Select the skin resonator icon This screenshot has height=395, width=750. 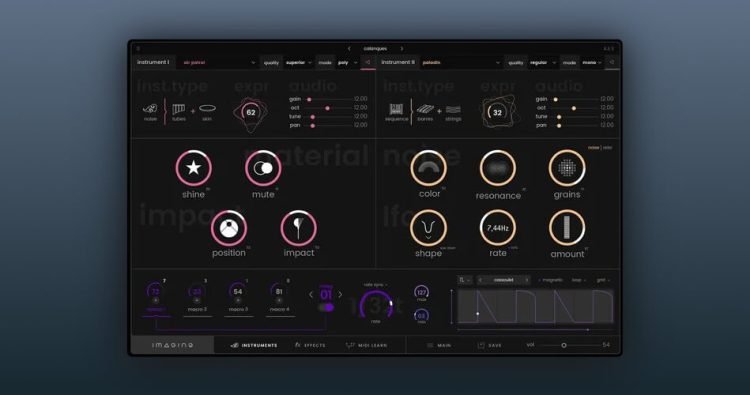(207, 108)
